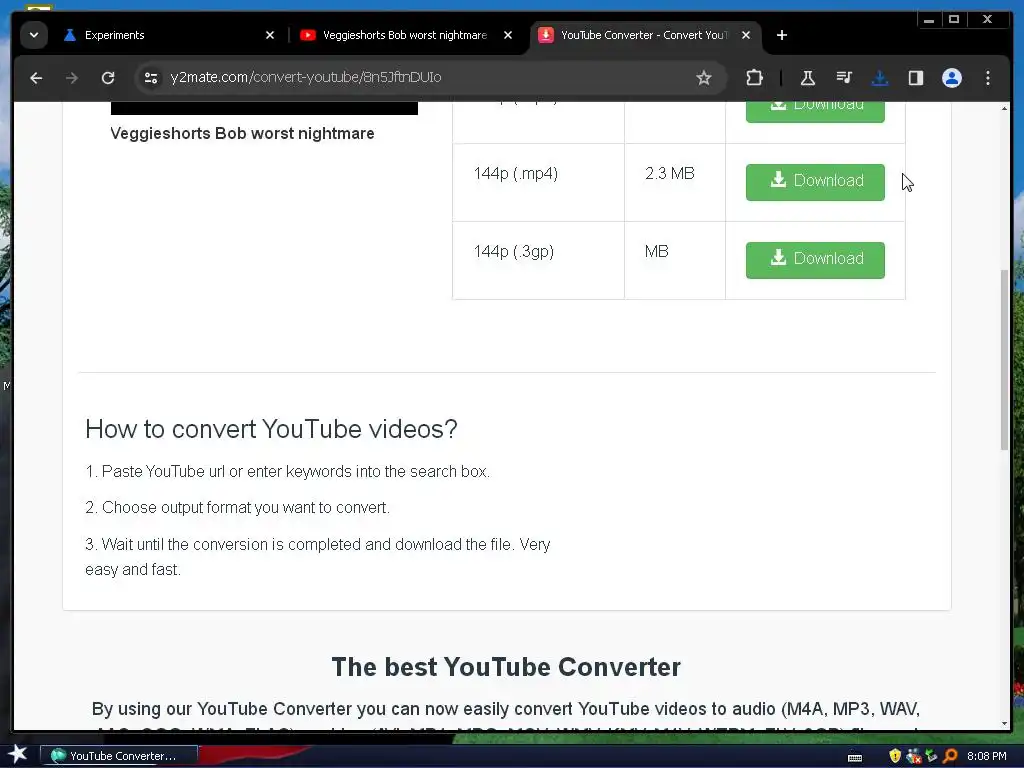
Task: Open the Extensions puzzle menu
Action: [x=754, y=78]
